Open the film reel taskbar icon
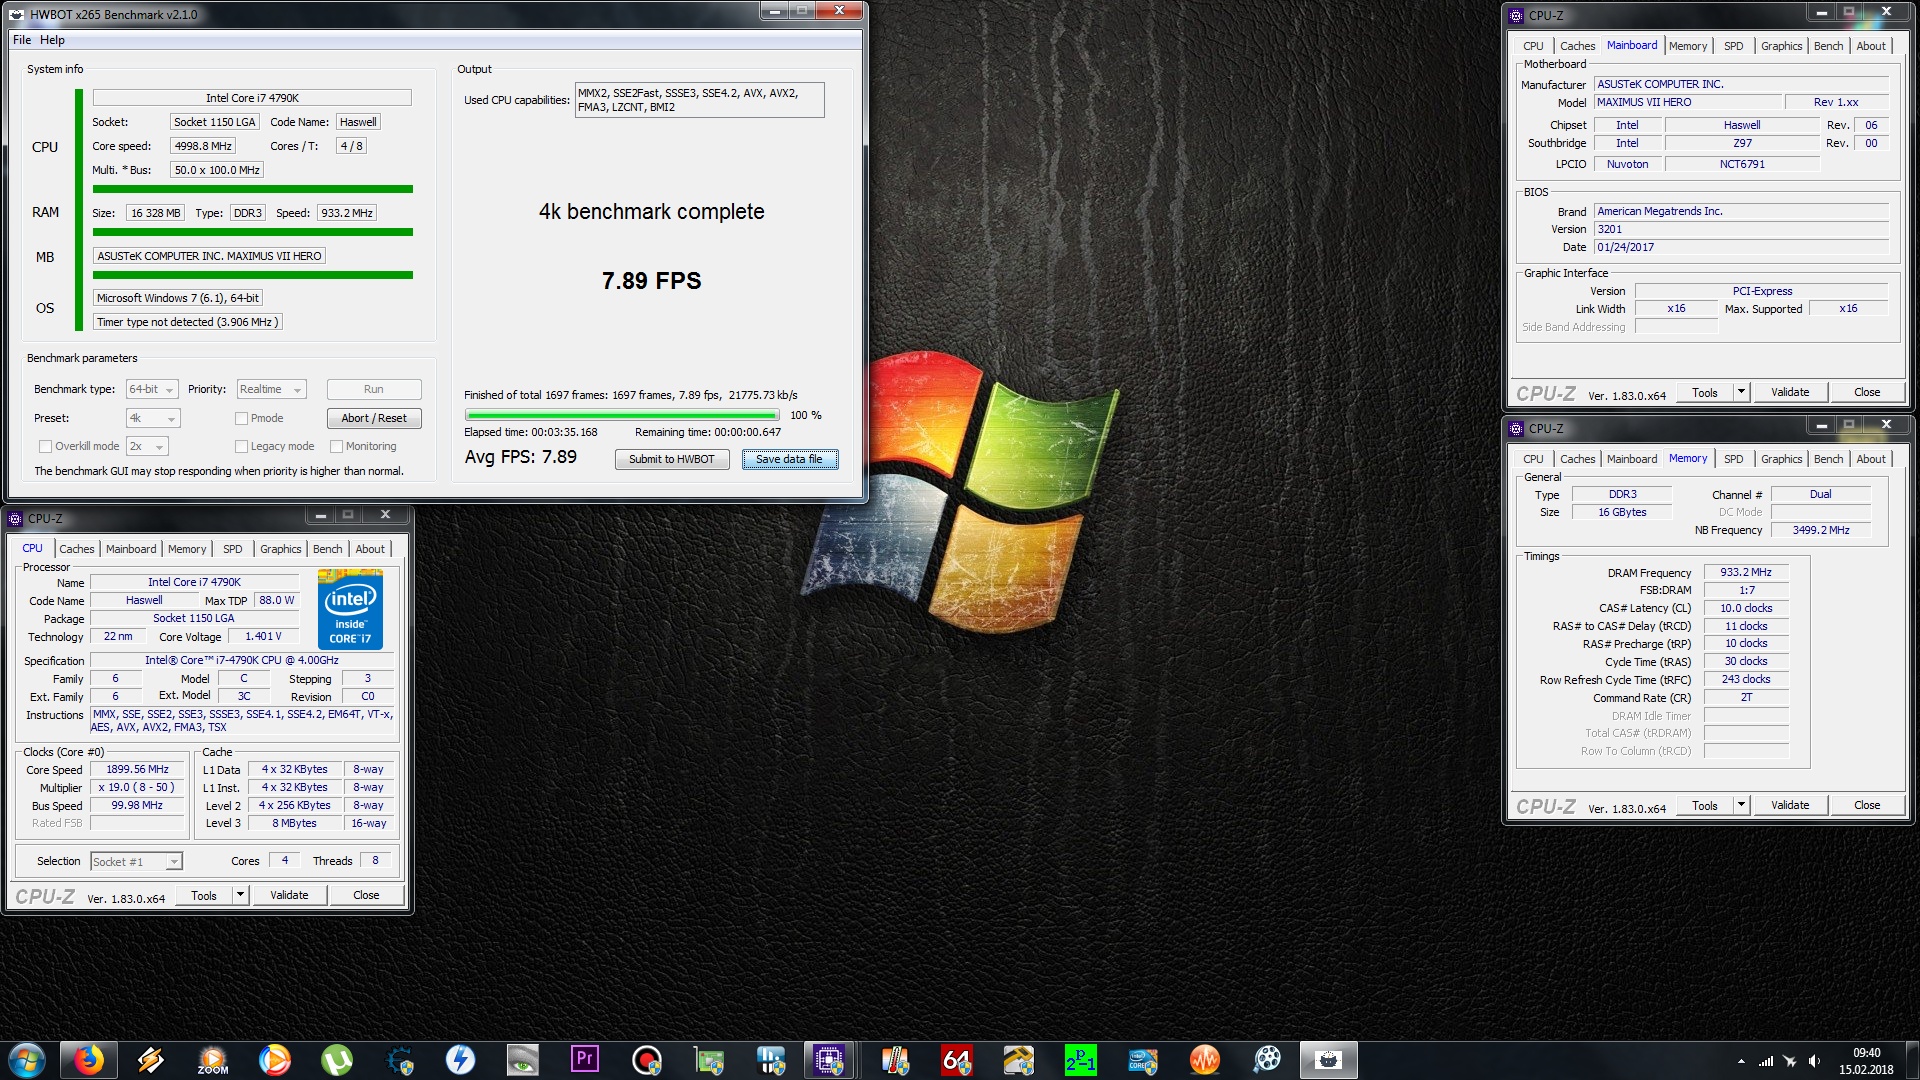 [x=1267, y=1060]
